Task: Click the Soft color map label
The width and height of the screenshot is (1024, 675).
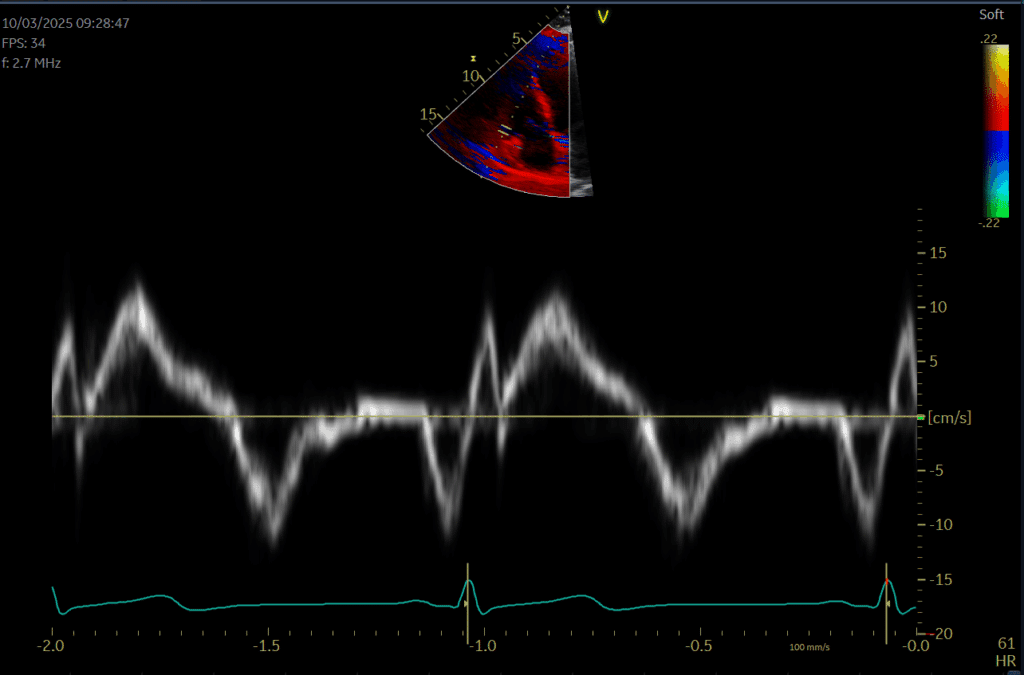Action: tap(991, 15)
